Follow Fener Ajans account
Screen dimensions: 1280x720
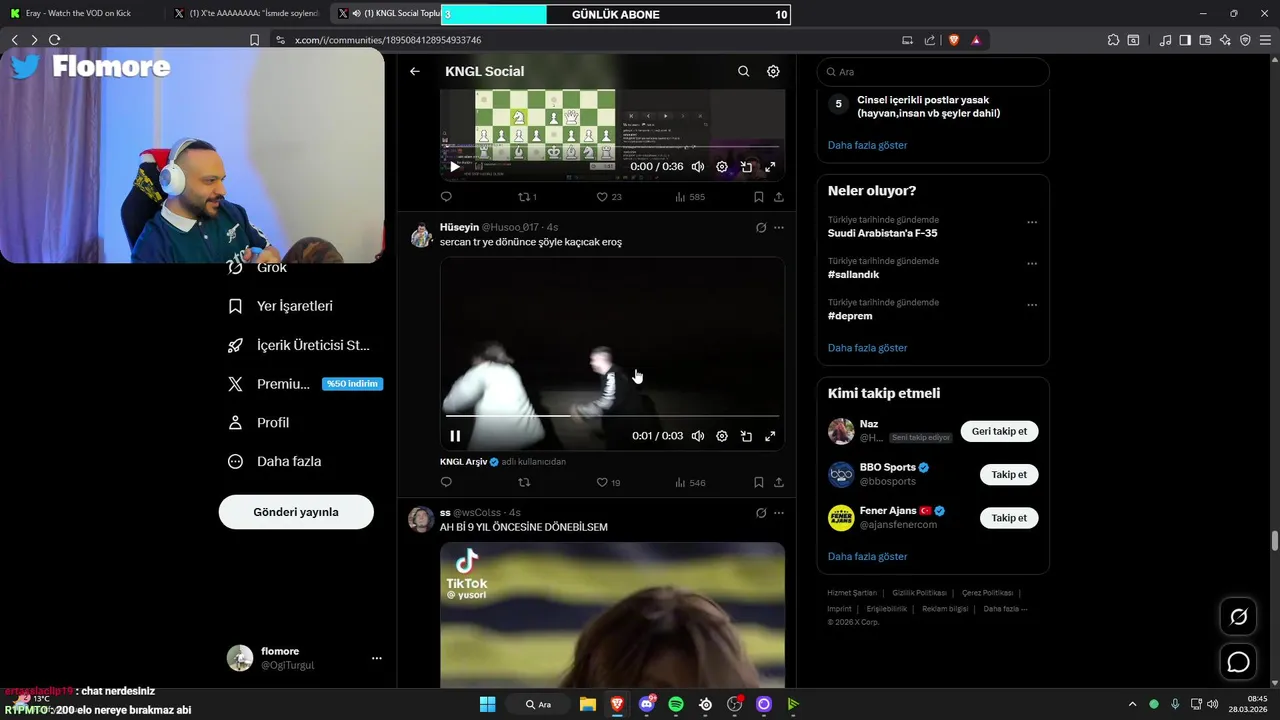pos(1009,518)
